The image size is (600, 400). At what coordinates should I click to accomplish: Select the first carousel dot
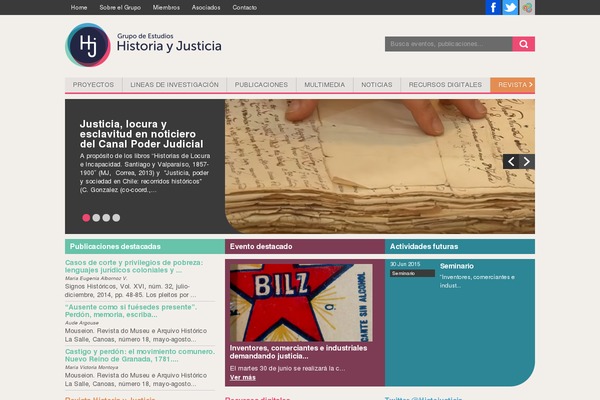click(86, 217)
